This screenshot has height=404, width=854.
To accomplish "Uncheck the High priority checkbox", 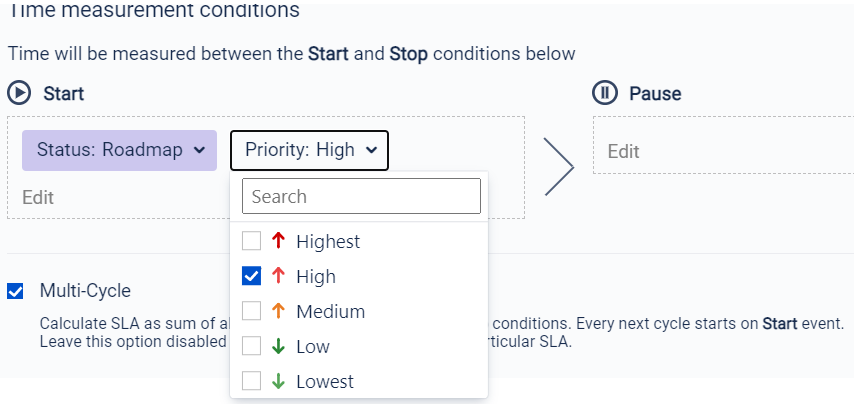I will (252, 276).
